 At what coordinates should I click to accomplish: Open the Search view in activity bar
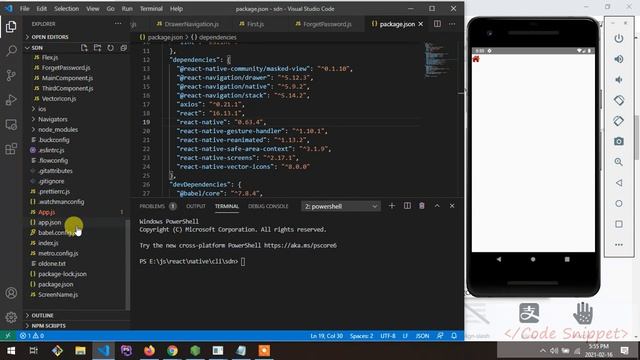tap(11, 51)
